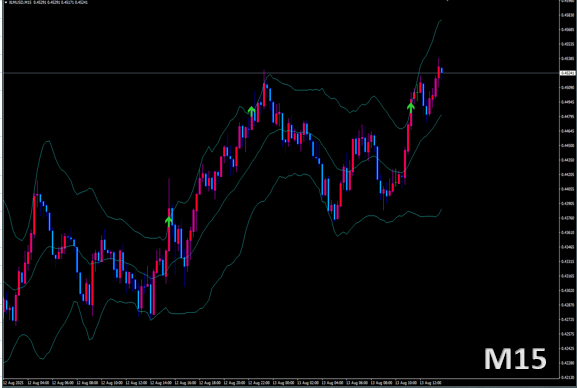Viewport: 577px width, 388px height.
Task: Select the horizontal current price line
Action: pyautogui.click(x=281, y=73)
